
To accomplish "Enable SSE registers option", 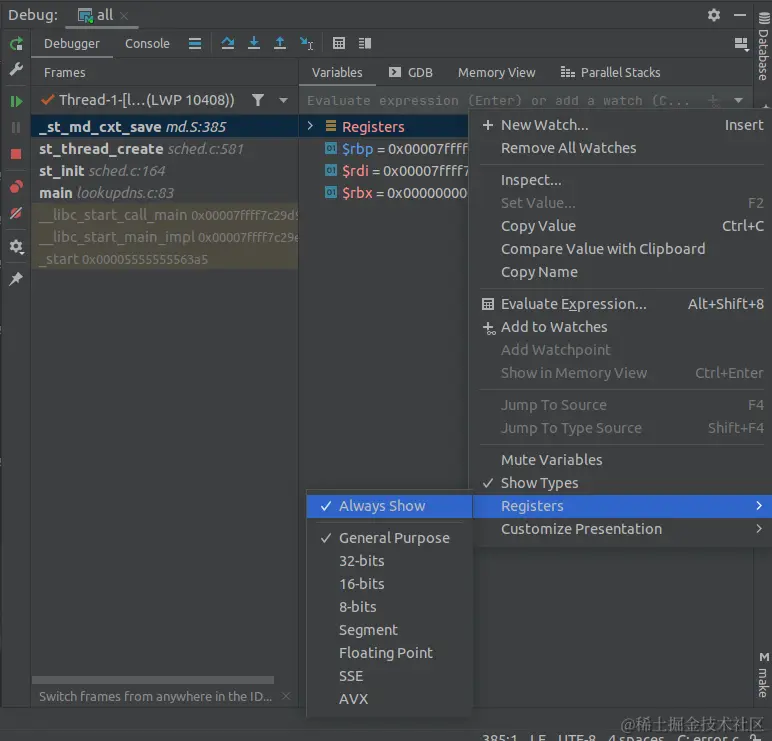I will click(x=389, y=676).
